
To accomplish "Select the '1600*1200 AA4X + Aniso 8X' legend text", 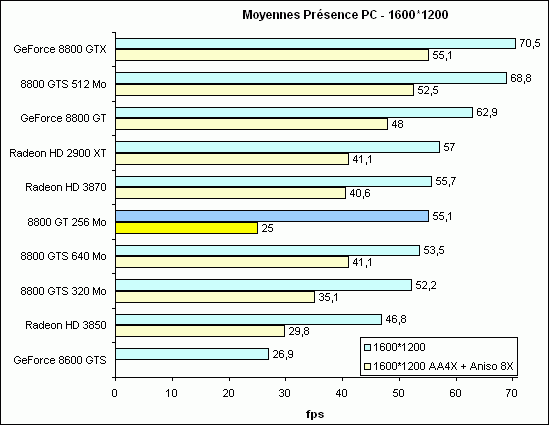I will 443,366.
